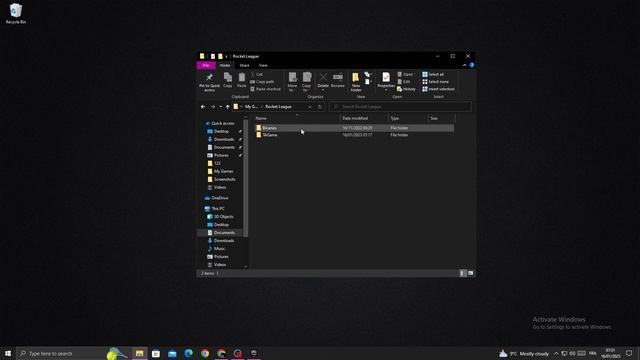Viewport: 640px width, 360px height.
Task: Go up one folder level arrow
Action: pos(227,107)
